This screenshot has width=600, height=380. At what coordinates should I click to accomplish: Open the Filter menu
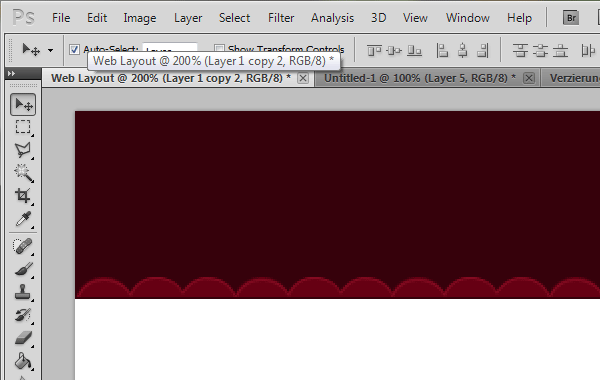(281, 18)
